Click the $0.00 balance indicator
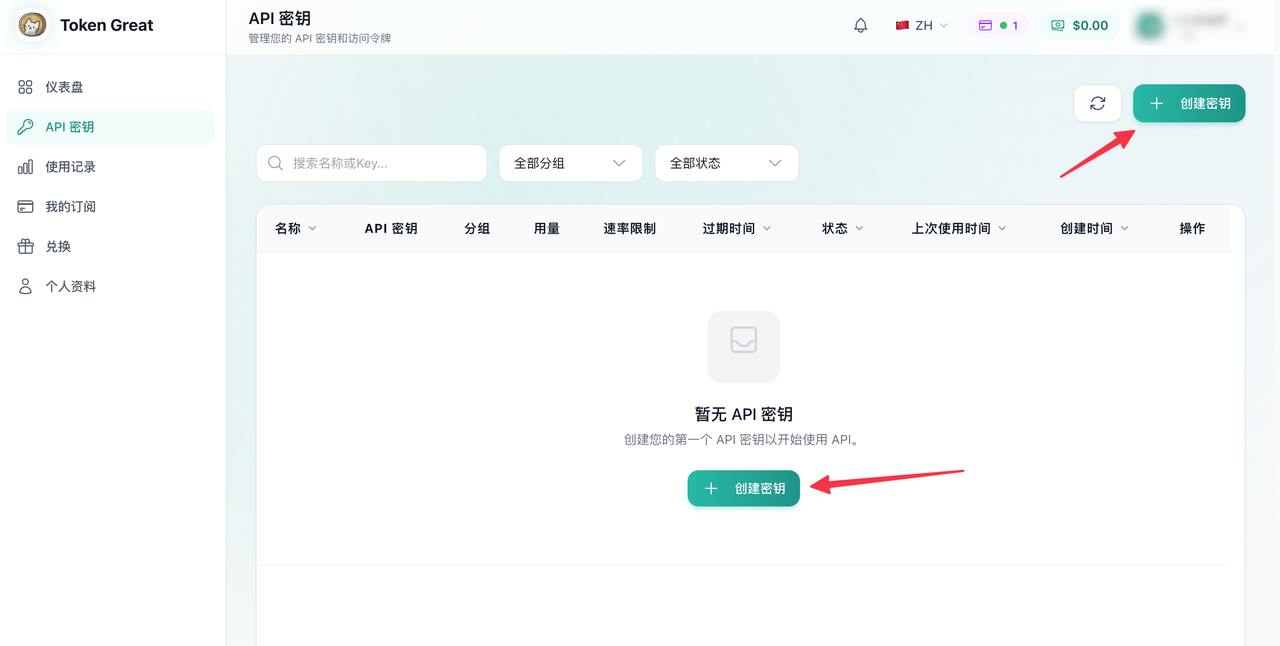Screen dimensions: 1280x646 tap(1079, 26)
